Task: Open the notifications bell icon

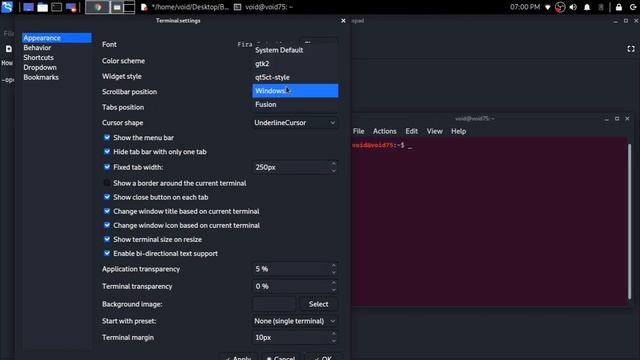Action: (587, 7)
